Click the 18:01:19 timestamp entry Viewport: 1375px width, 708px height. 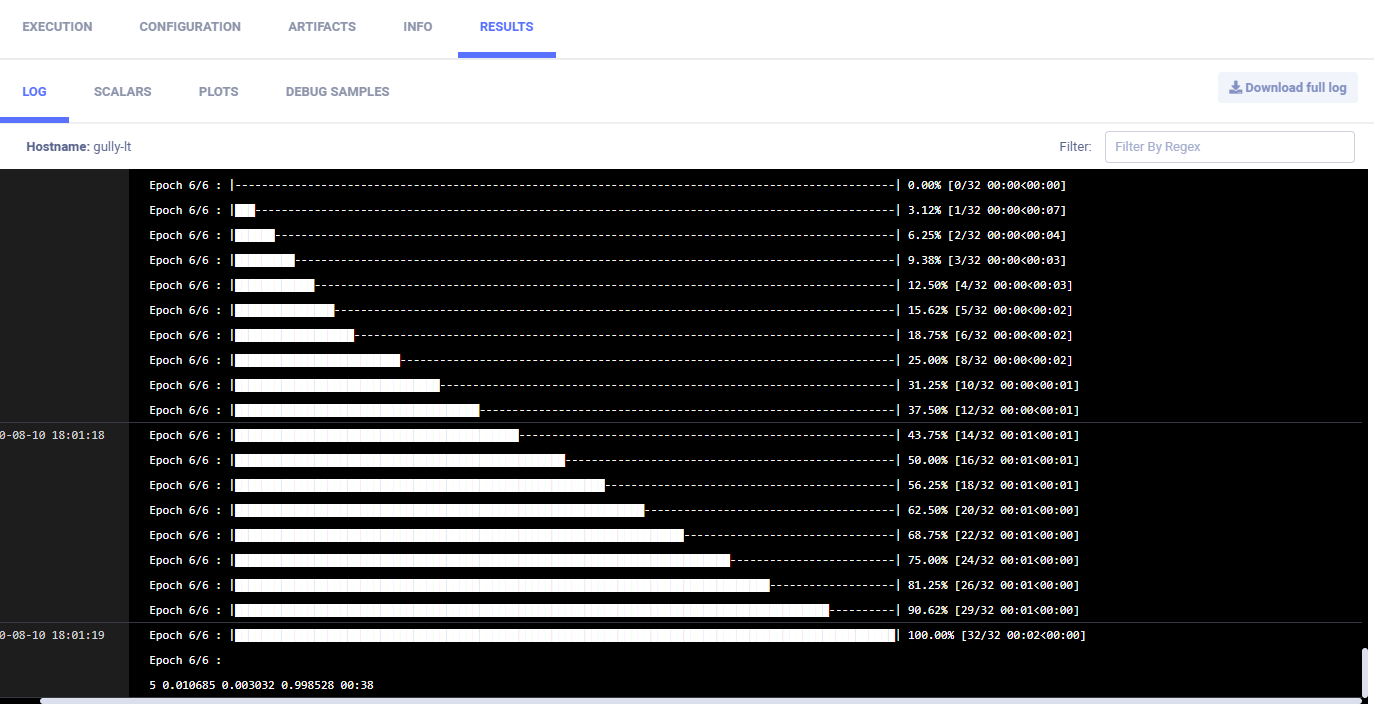point(55,635)
